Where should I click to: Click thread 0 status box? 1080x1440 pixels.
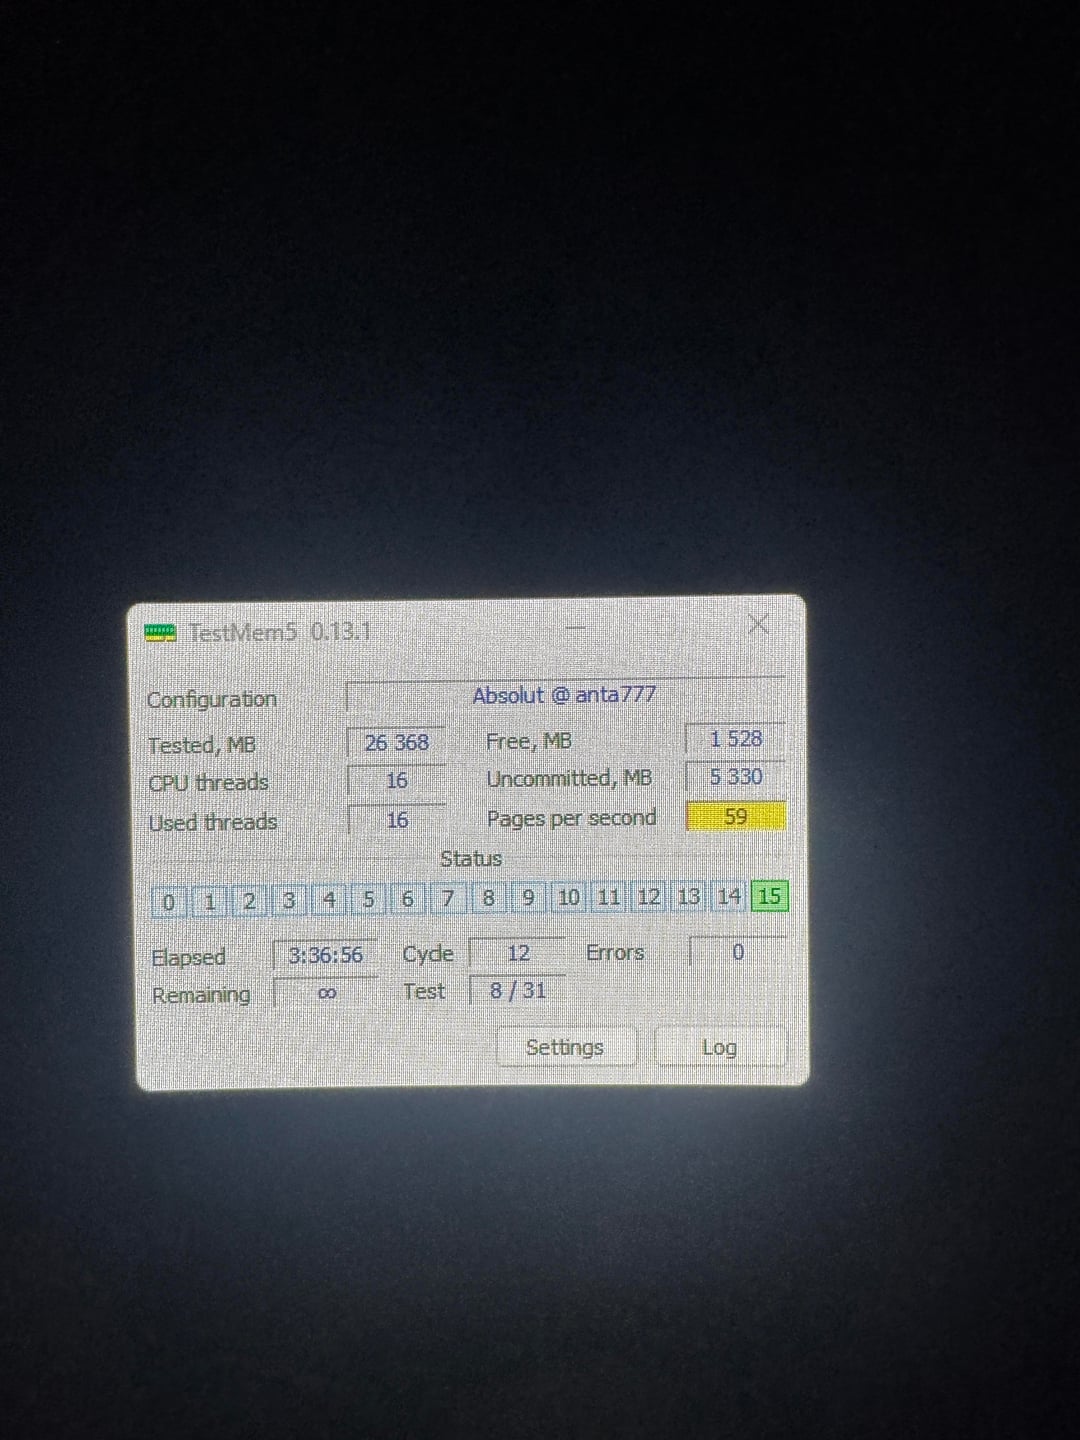(169, 902)
